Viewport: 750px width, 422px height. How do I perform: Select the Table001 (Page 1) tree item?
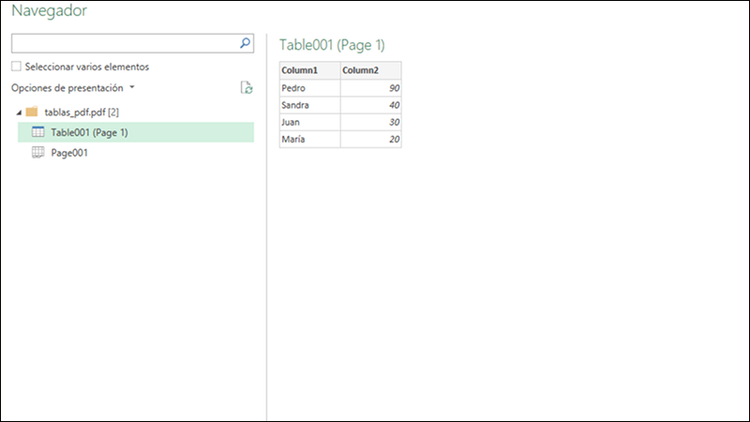89,132
